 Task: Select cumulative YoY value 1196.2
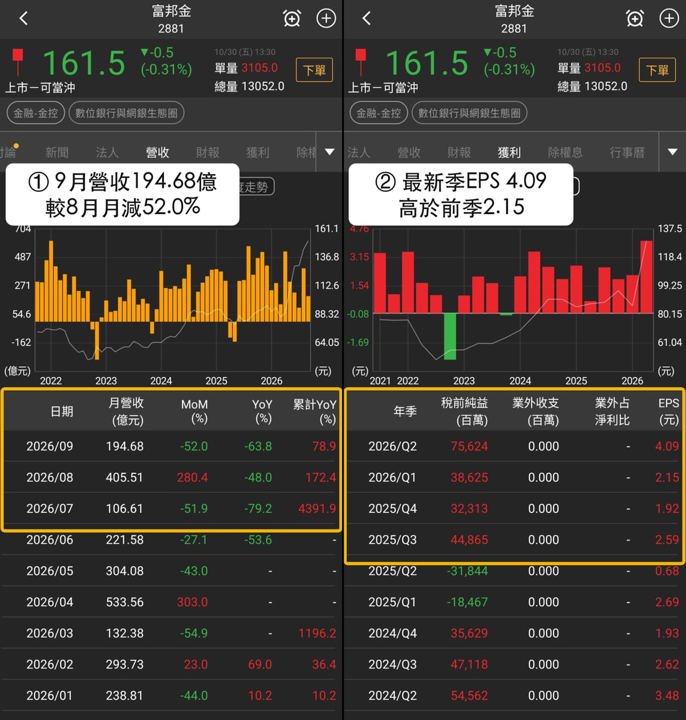(317, 633)
